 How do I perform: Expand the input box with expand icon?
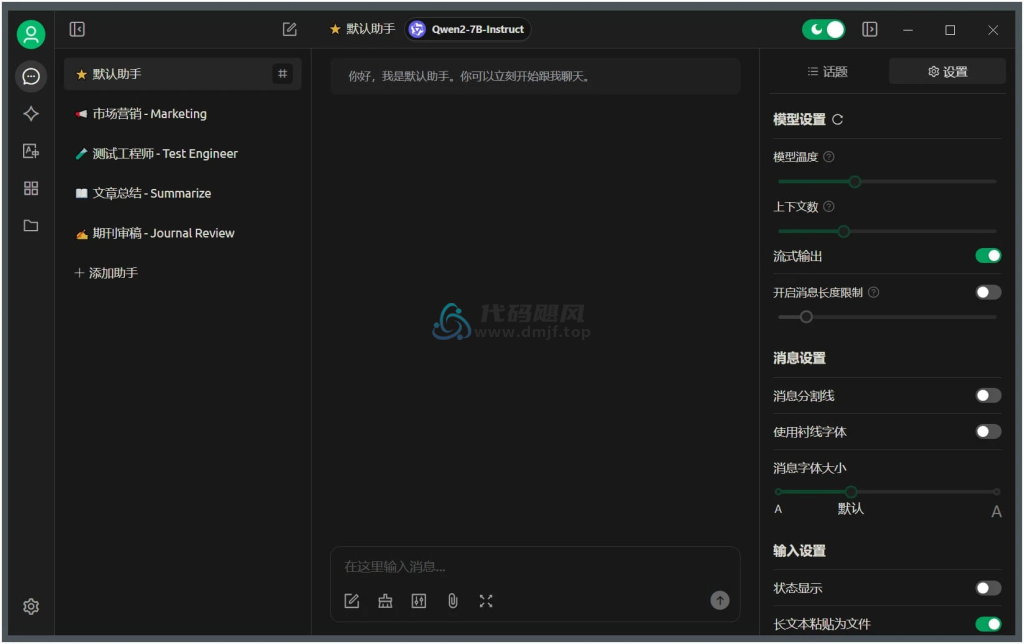pos(486,601)
